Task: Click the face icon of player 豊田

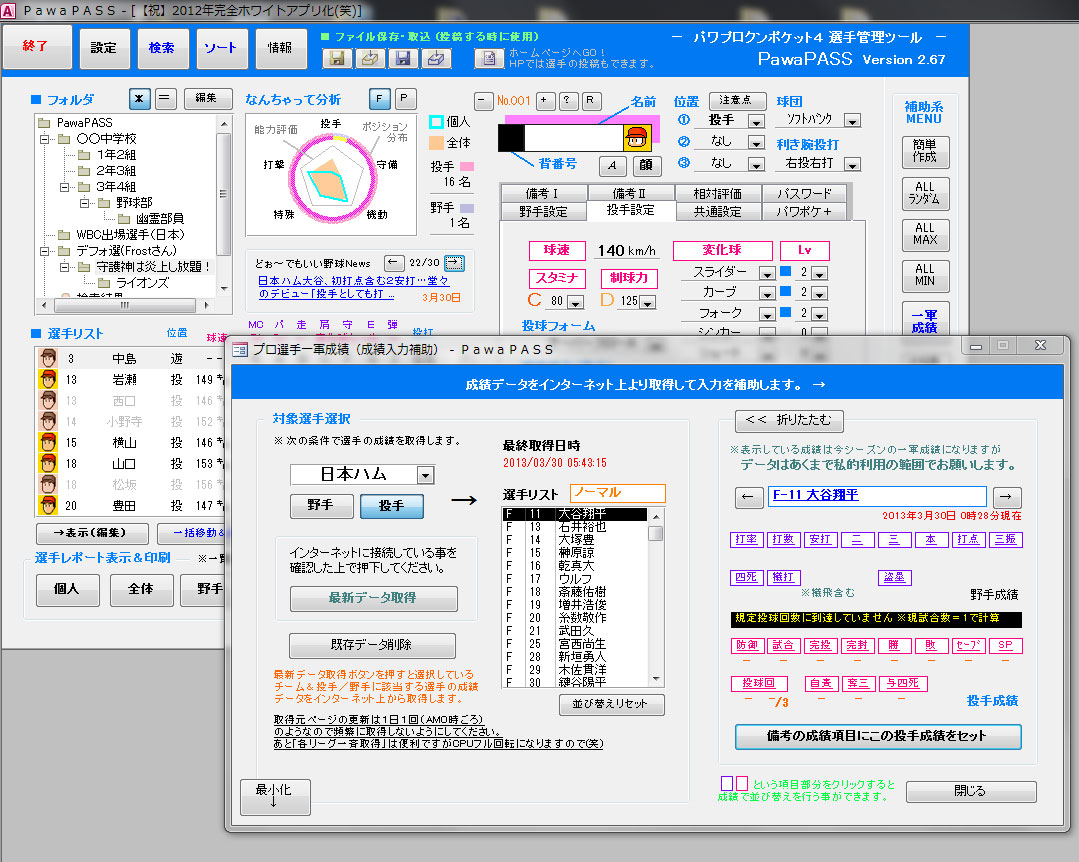Action: tap(48, 506)
